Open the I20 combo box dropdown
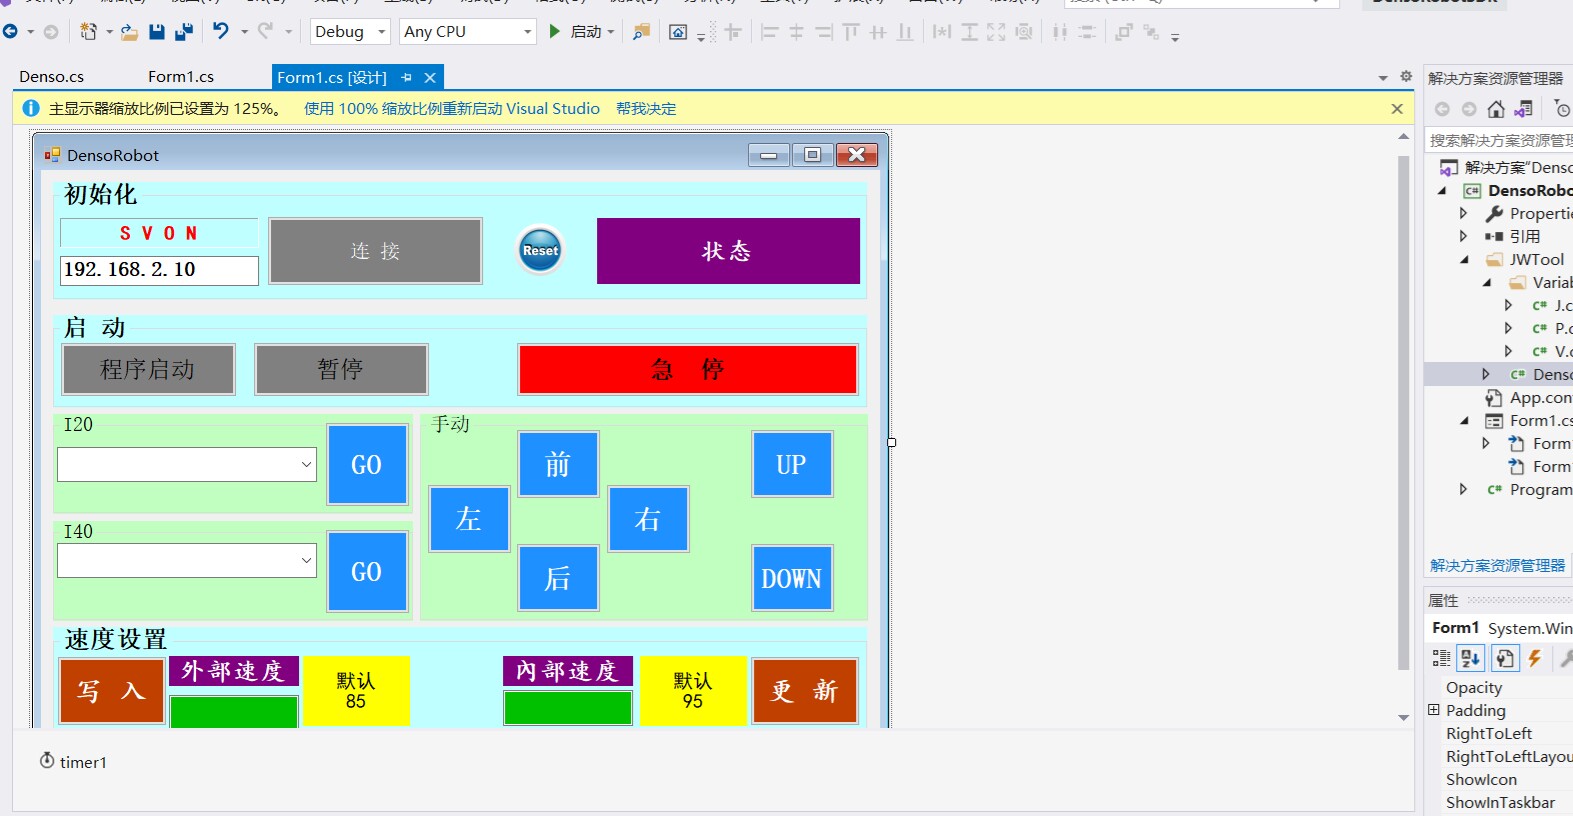 coord(305,464)
